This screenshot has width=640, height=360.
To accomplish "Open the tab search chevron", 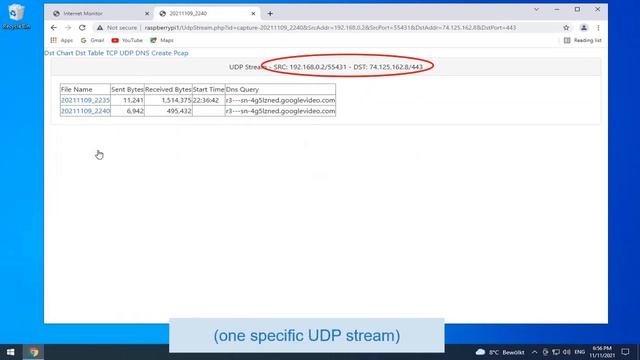I will coord(536,9).
